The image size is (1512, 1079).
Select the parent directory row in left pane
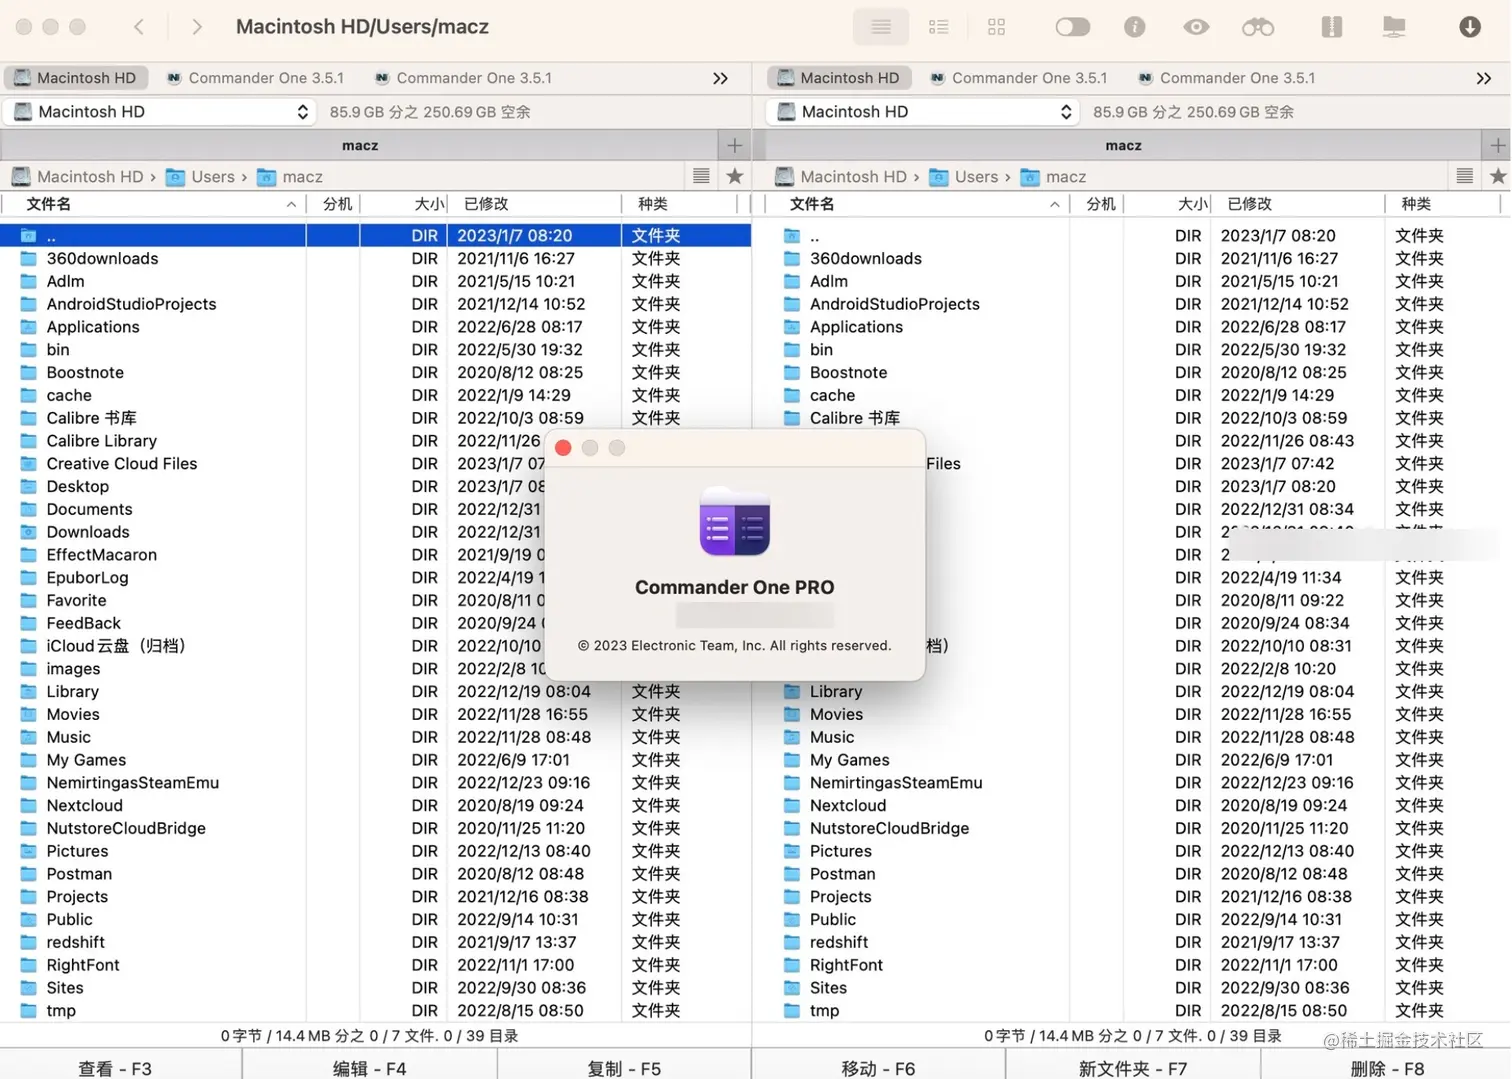[376, 236]
